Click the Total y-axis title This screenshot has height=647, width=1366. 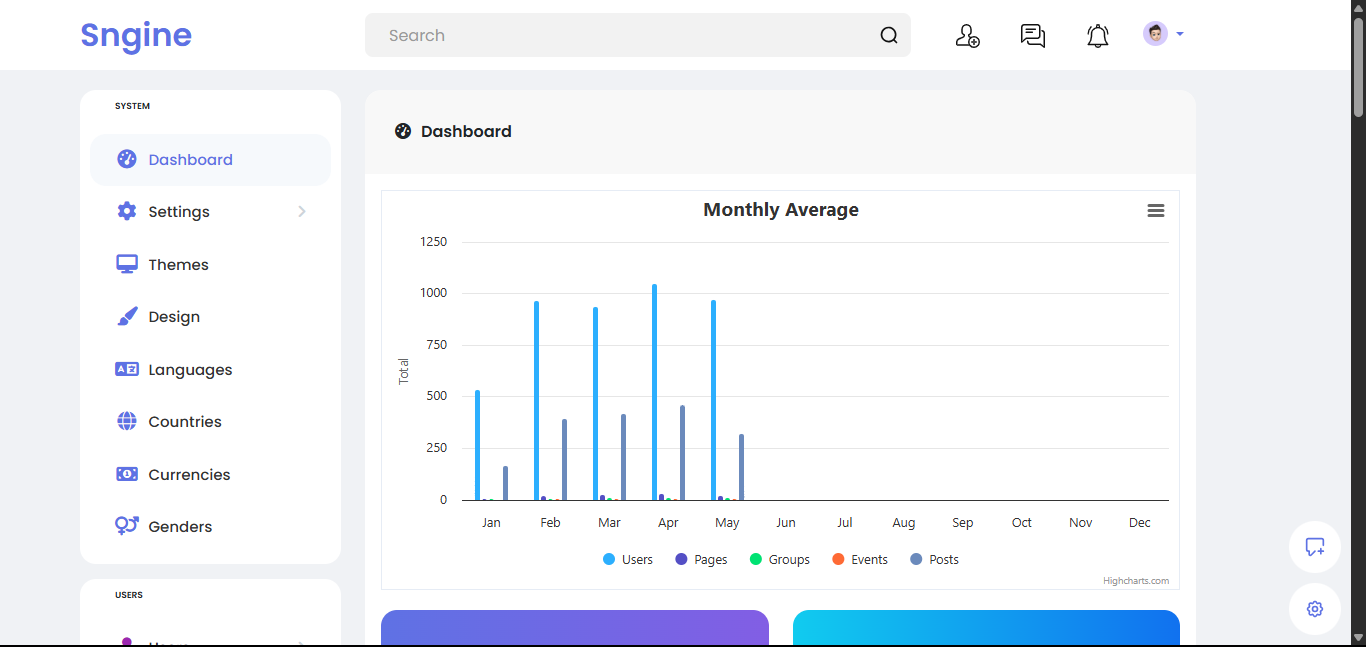[x=404, y=371]
